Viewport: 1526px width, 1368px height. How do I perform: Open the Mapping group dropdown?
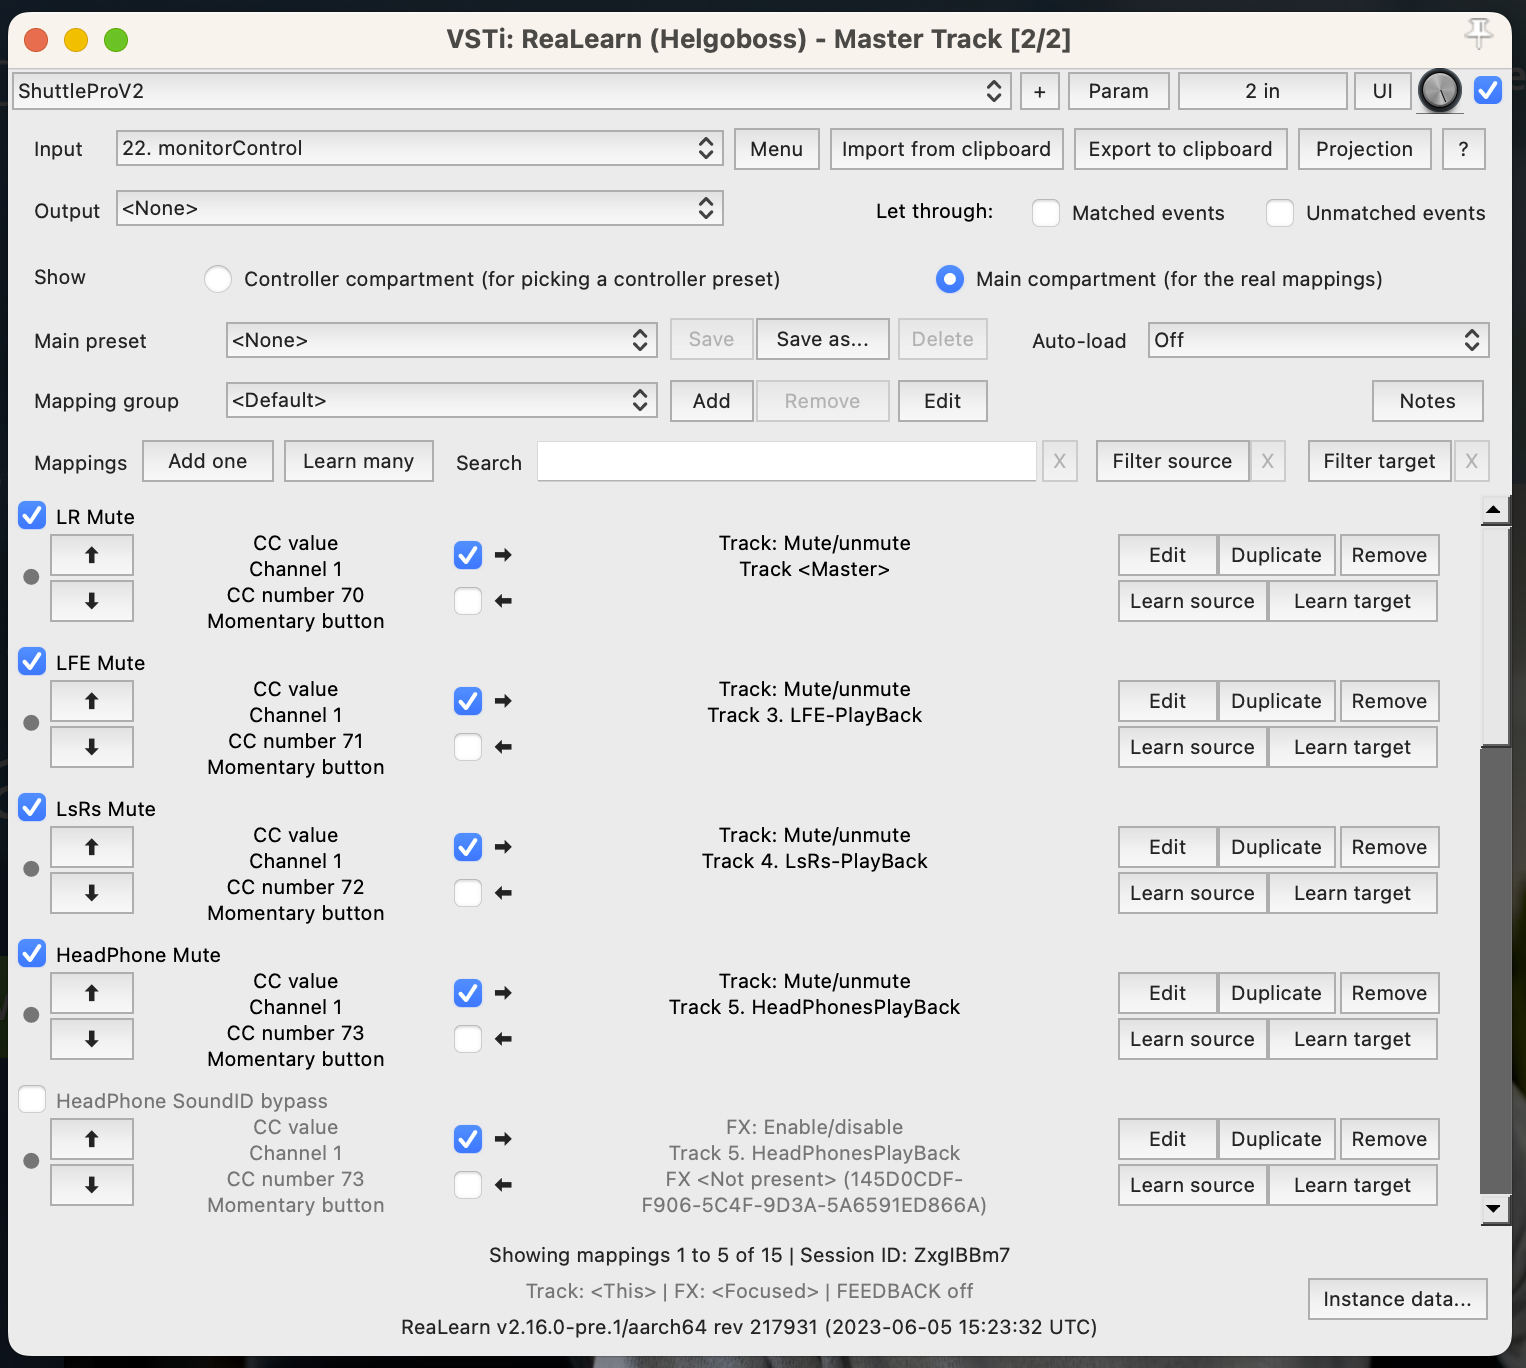pyautogui.click(x=441, y=401)
